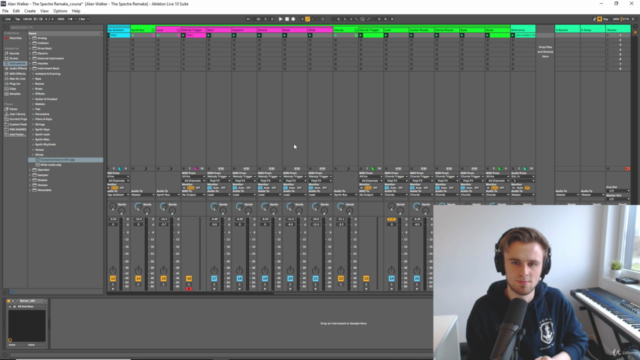This screenshot has width=640, height=360.
Task: Select the Drums browser category
Action: [x=14, y=58]
